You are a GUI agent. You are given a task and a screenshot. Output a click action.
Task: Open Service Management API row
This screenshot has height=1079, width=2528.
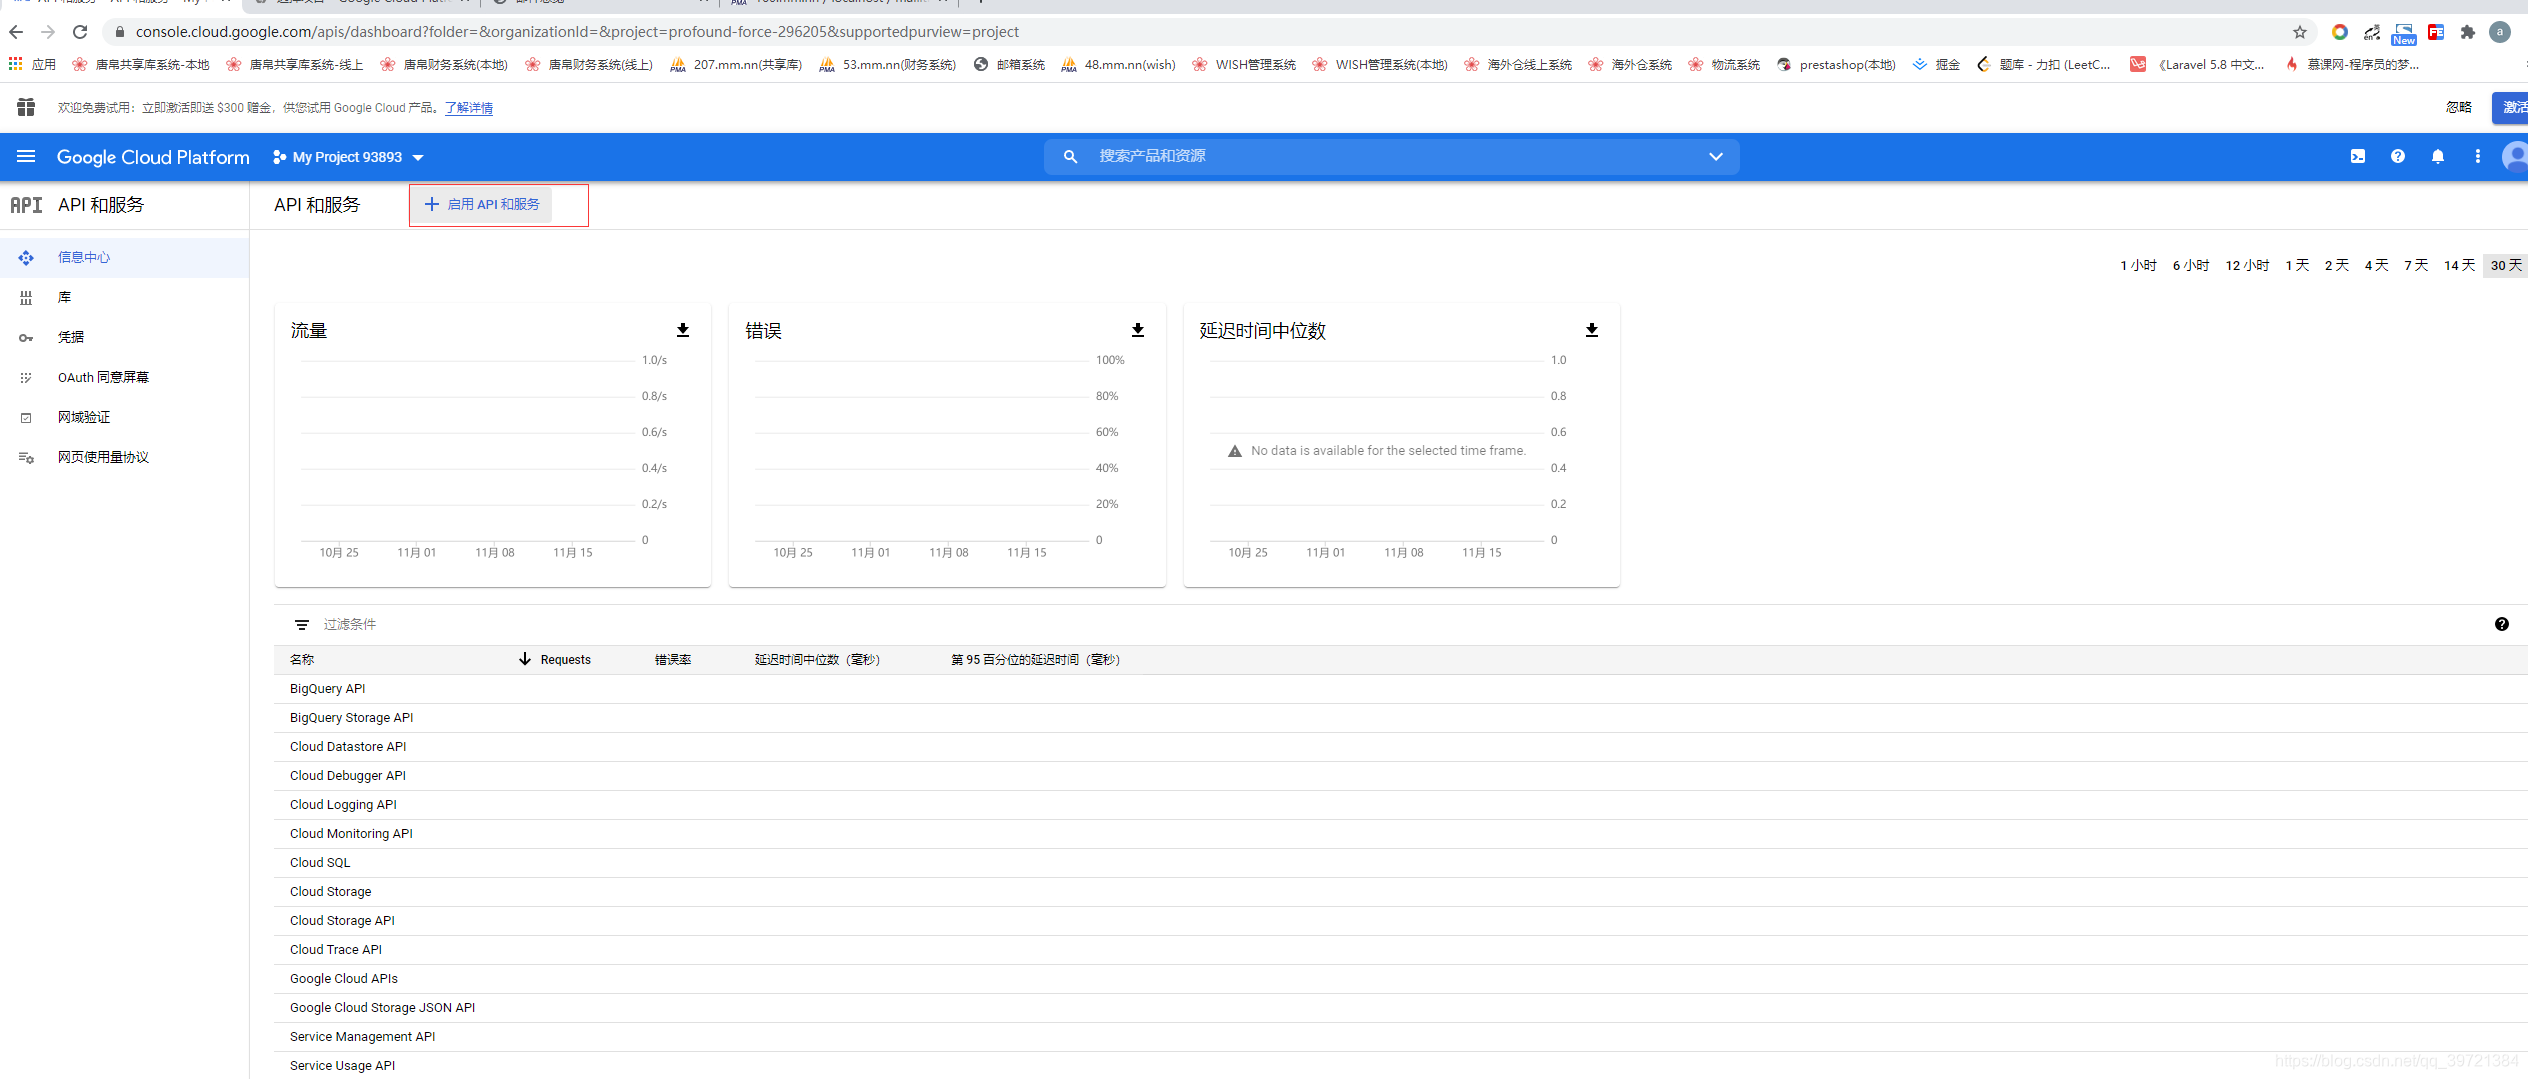[1401, 1037]
